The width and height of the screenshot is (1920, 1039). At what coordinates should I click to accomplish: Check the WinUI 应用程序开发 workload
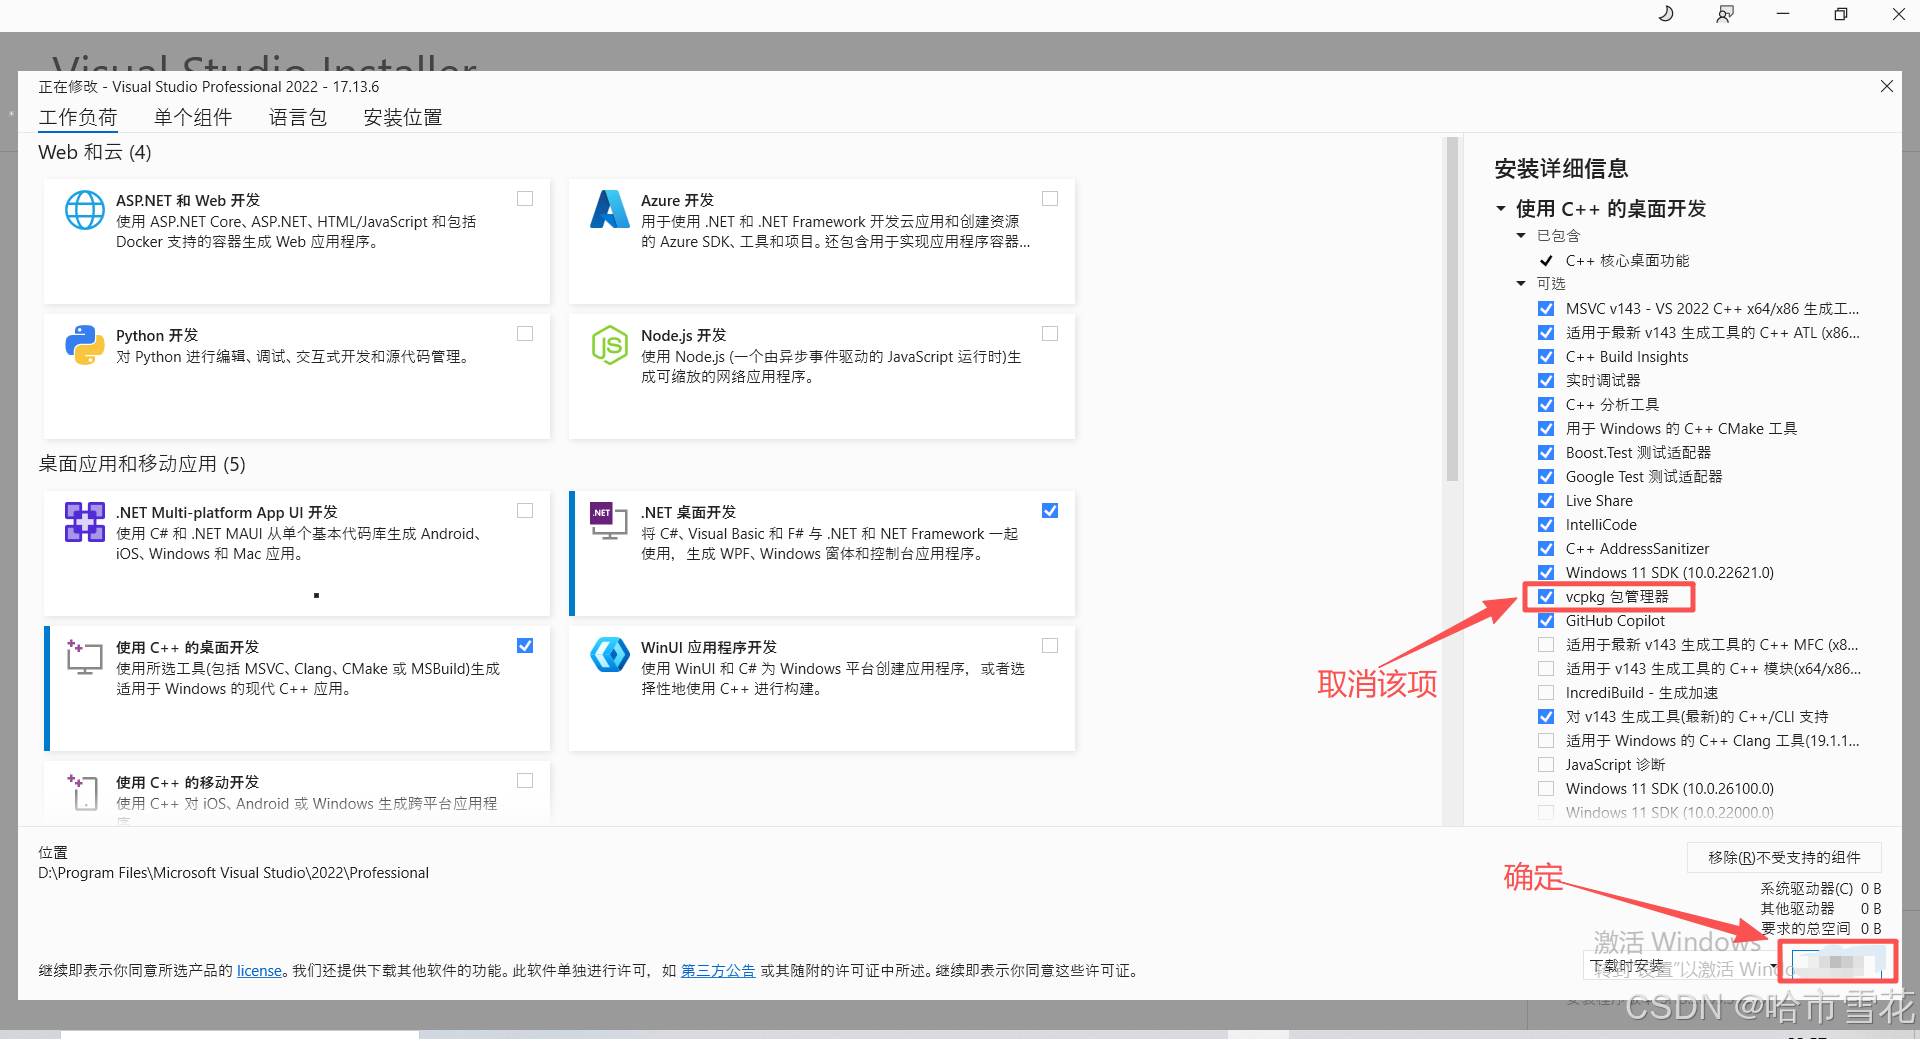coord(1050,645)
